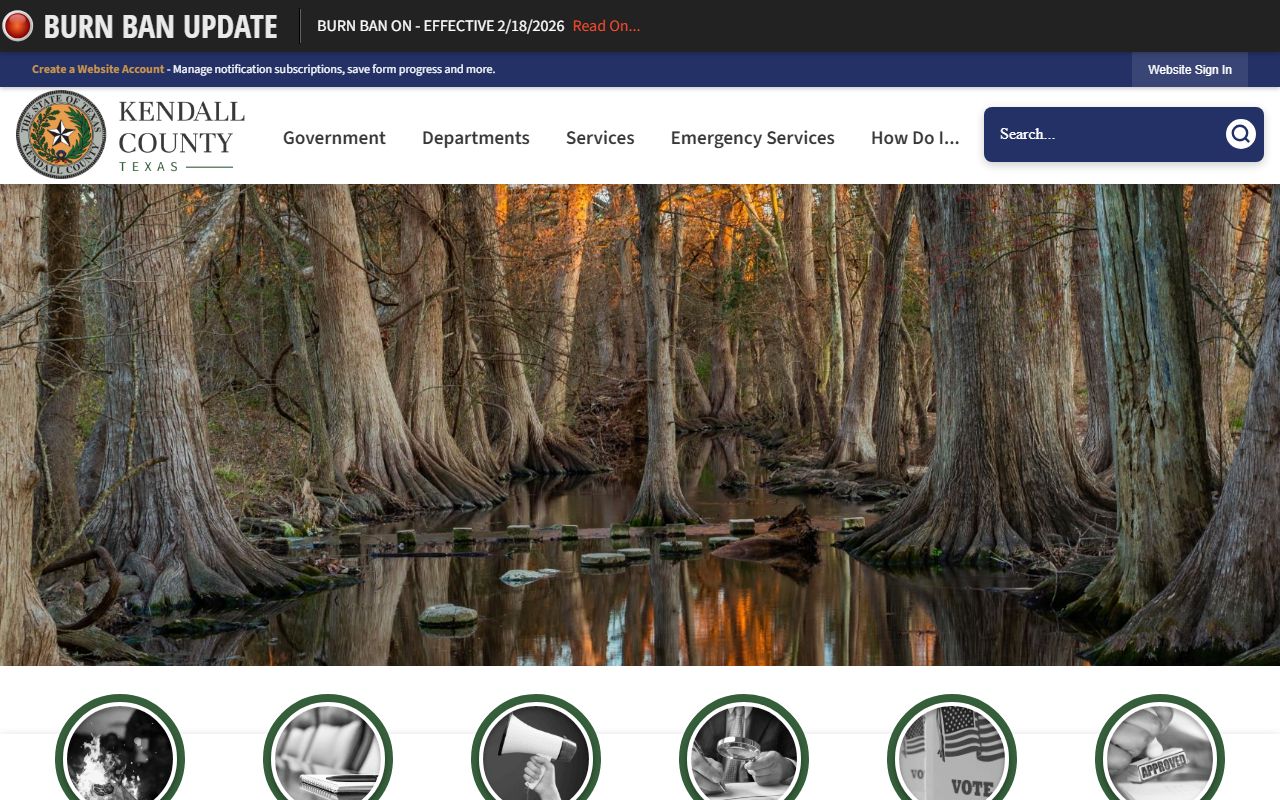The width and height of the screenshot is (1280, 800).
Task: Click the Kendall County seal logo
Action: (61, 135)
